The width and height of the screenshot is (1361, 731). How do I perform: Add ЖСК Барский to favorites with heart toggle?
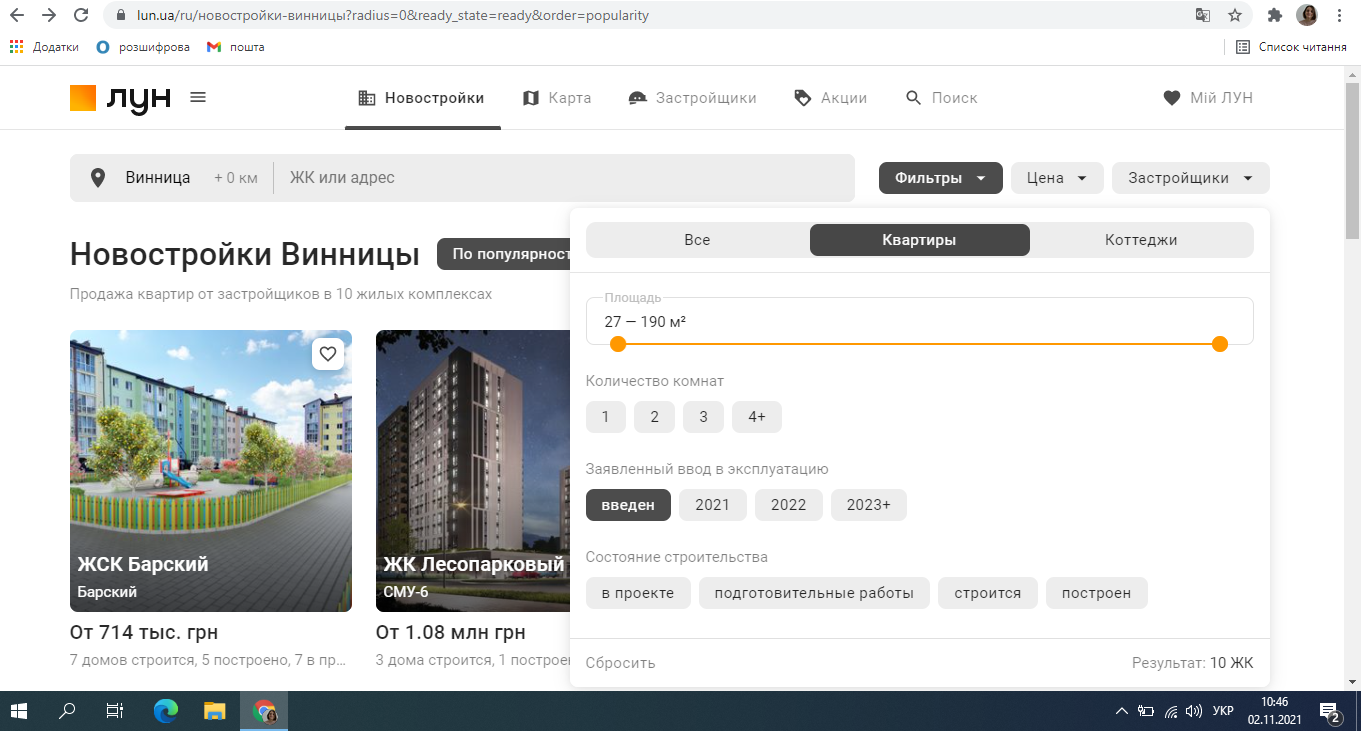tap(328, 353)
